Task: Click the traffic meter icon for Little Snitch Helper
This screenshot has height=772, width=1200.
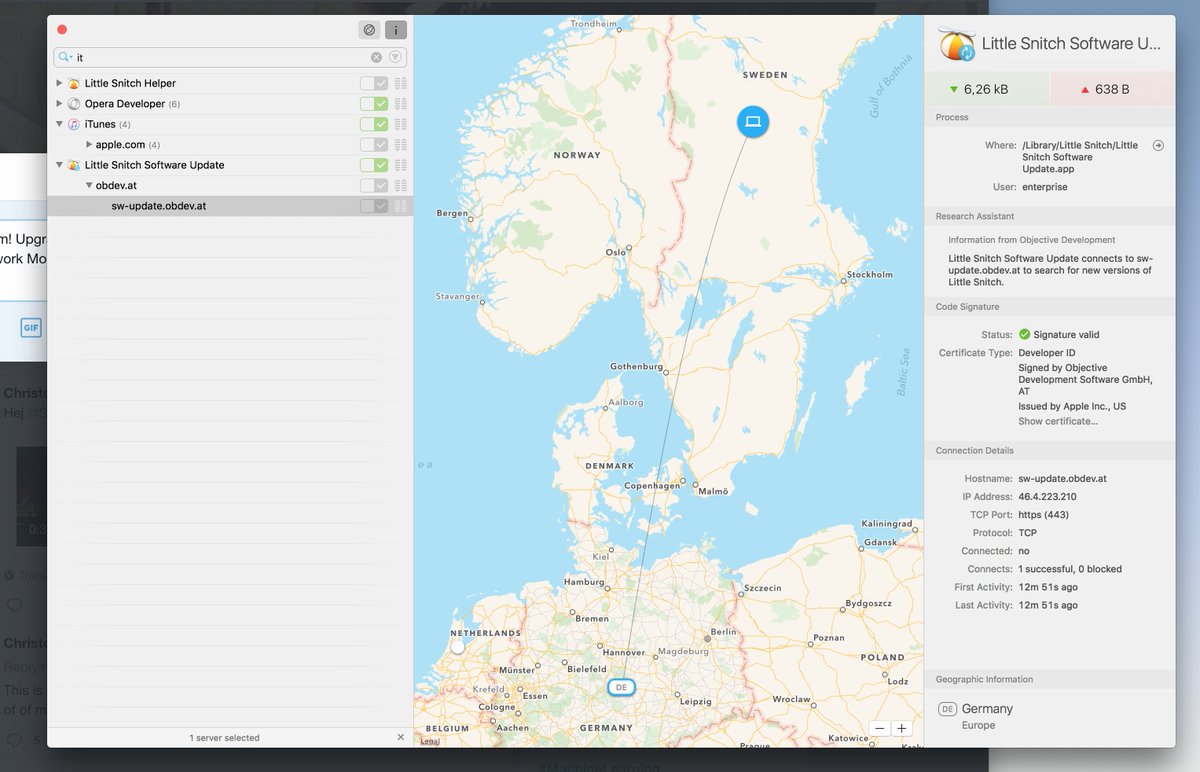Action: tap(401, 83)
